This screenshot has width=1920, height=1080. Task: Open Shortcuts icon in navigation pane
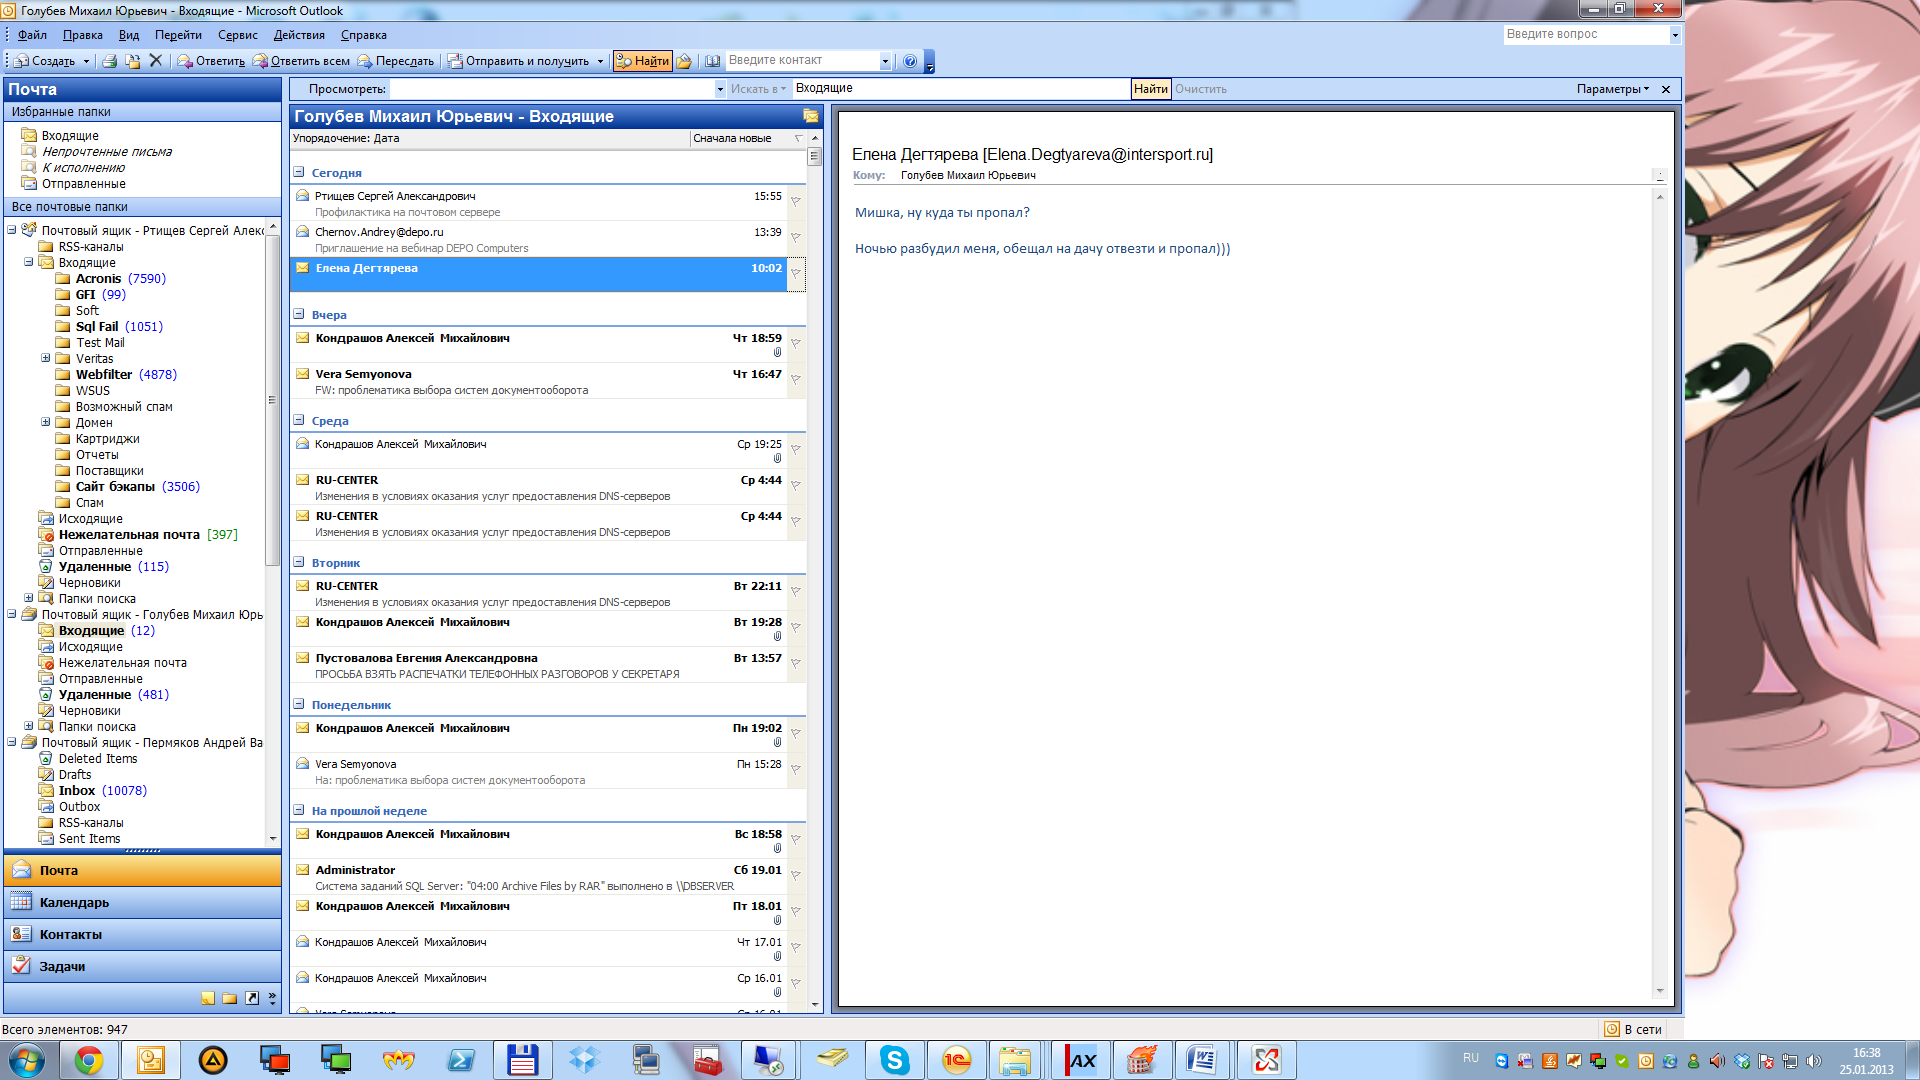[x=252, y=998]
